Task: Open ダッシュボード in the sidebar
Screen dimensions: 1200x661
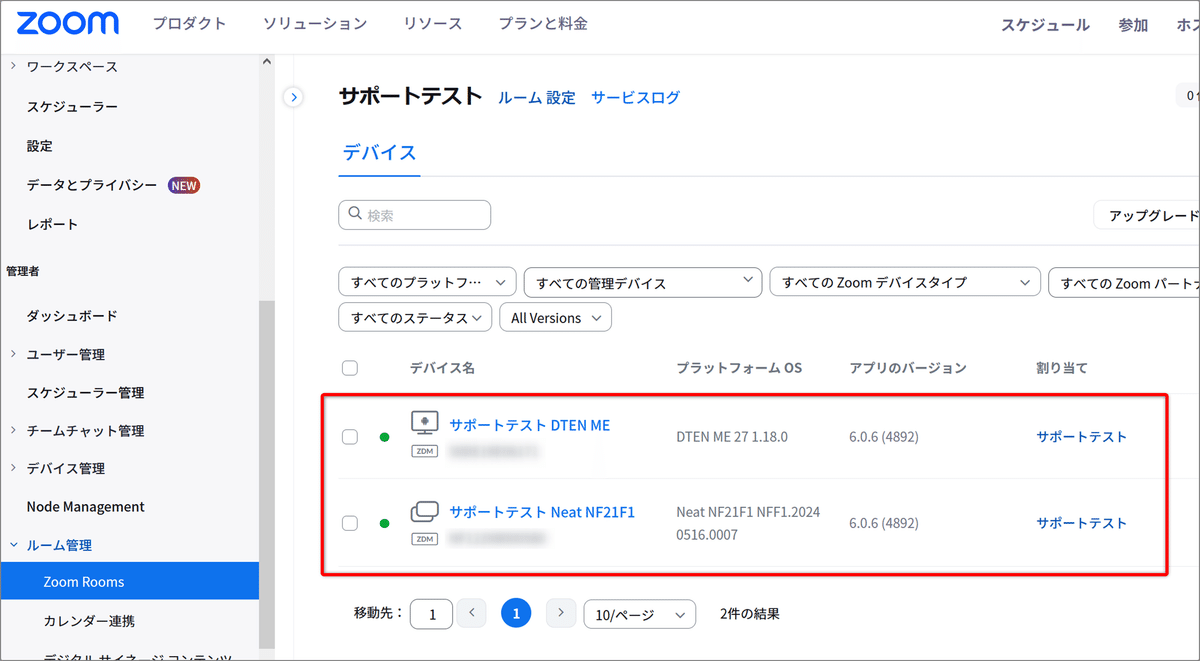Action: (72, 316)
